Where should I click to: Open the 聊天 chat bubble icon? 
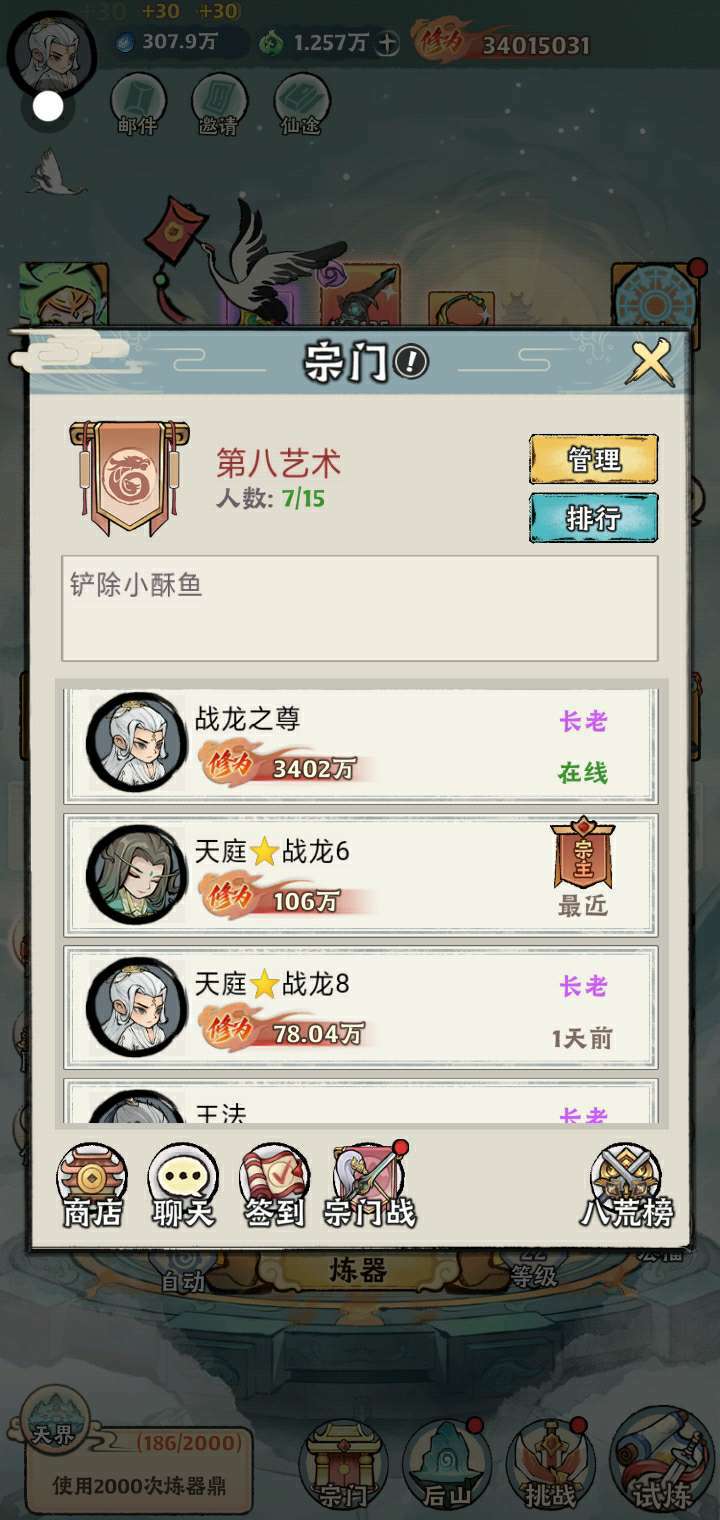(183, 1186)
